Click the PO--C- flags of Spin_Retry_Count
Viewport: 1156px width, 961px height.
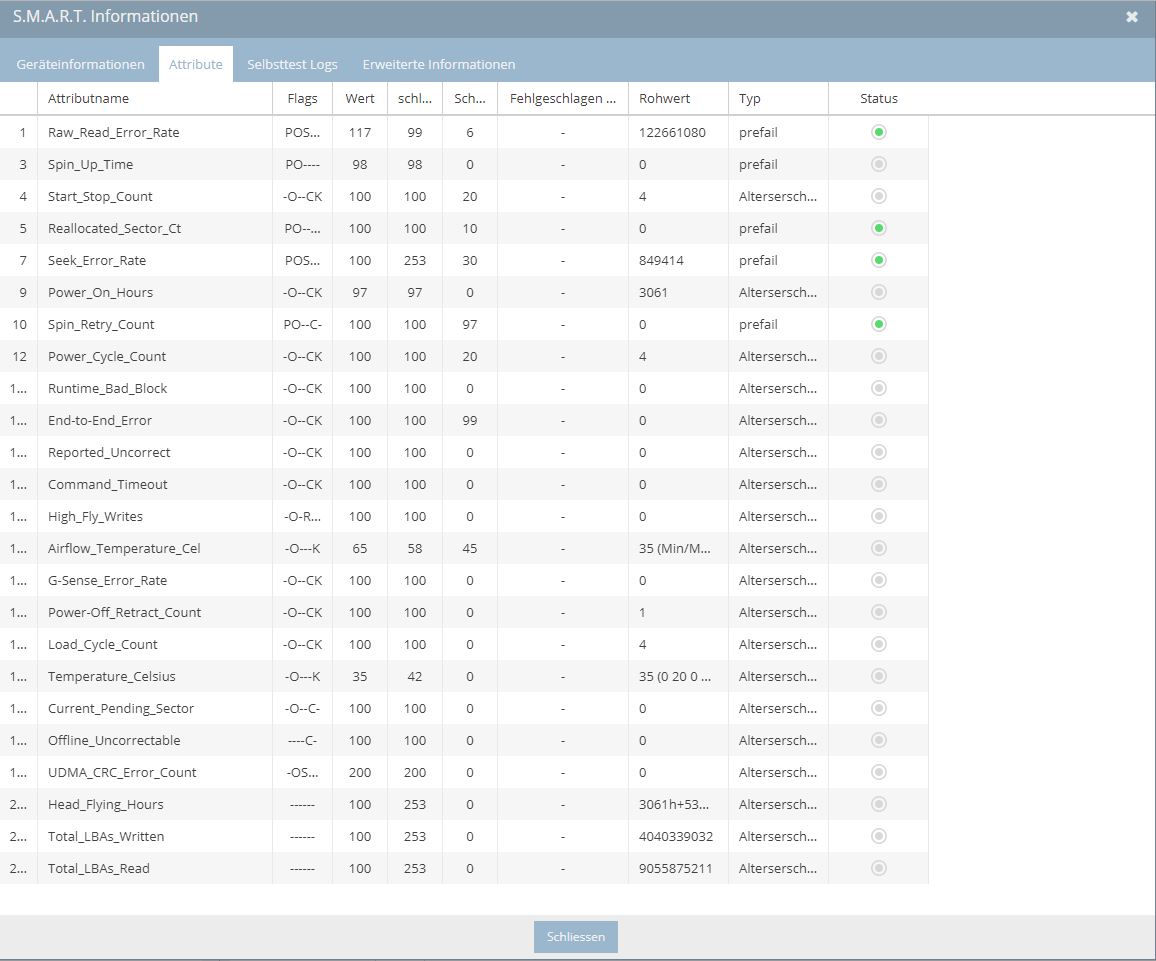pos(302,324)
